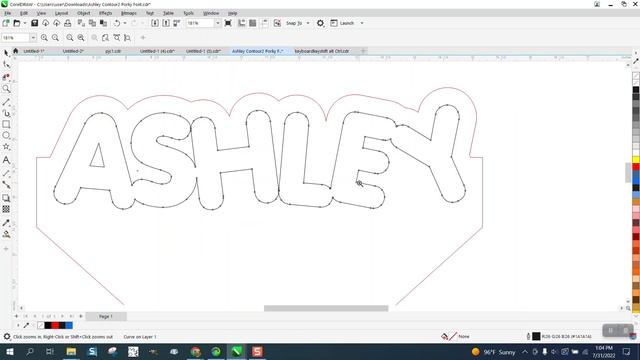640x360 pixels.
Task: Click the Save icon
Action: coord(35,23)
